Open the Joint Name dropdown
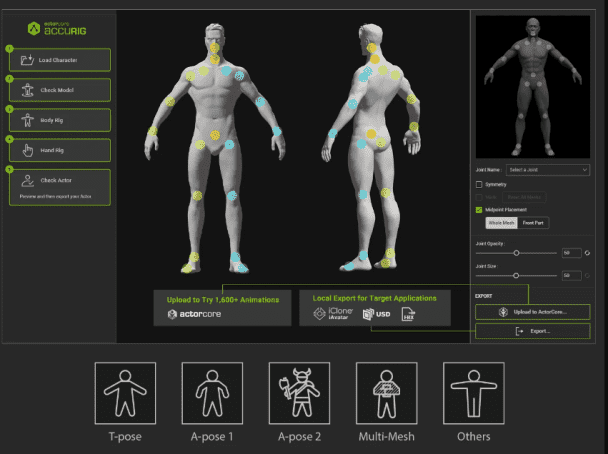Image resolution: width=608 pixels, height=454 pixels. coord(548,170)
